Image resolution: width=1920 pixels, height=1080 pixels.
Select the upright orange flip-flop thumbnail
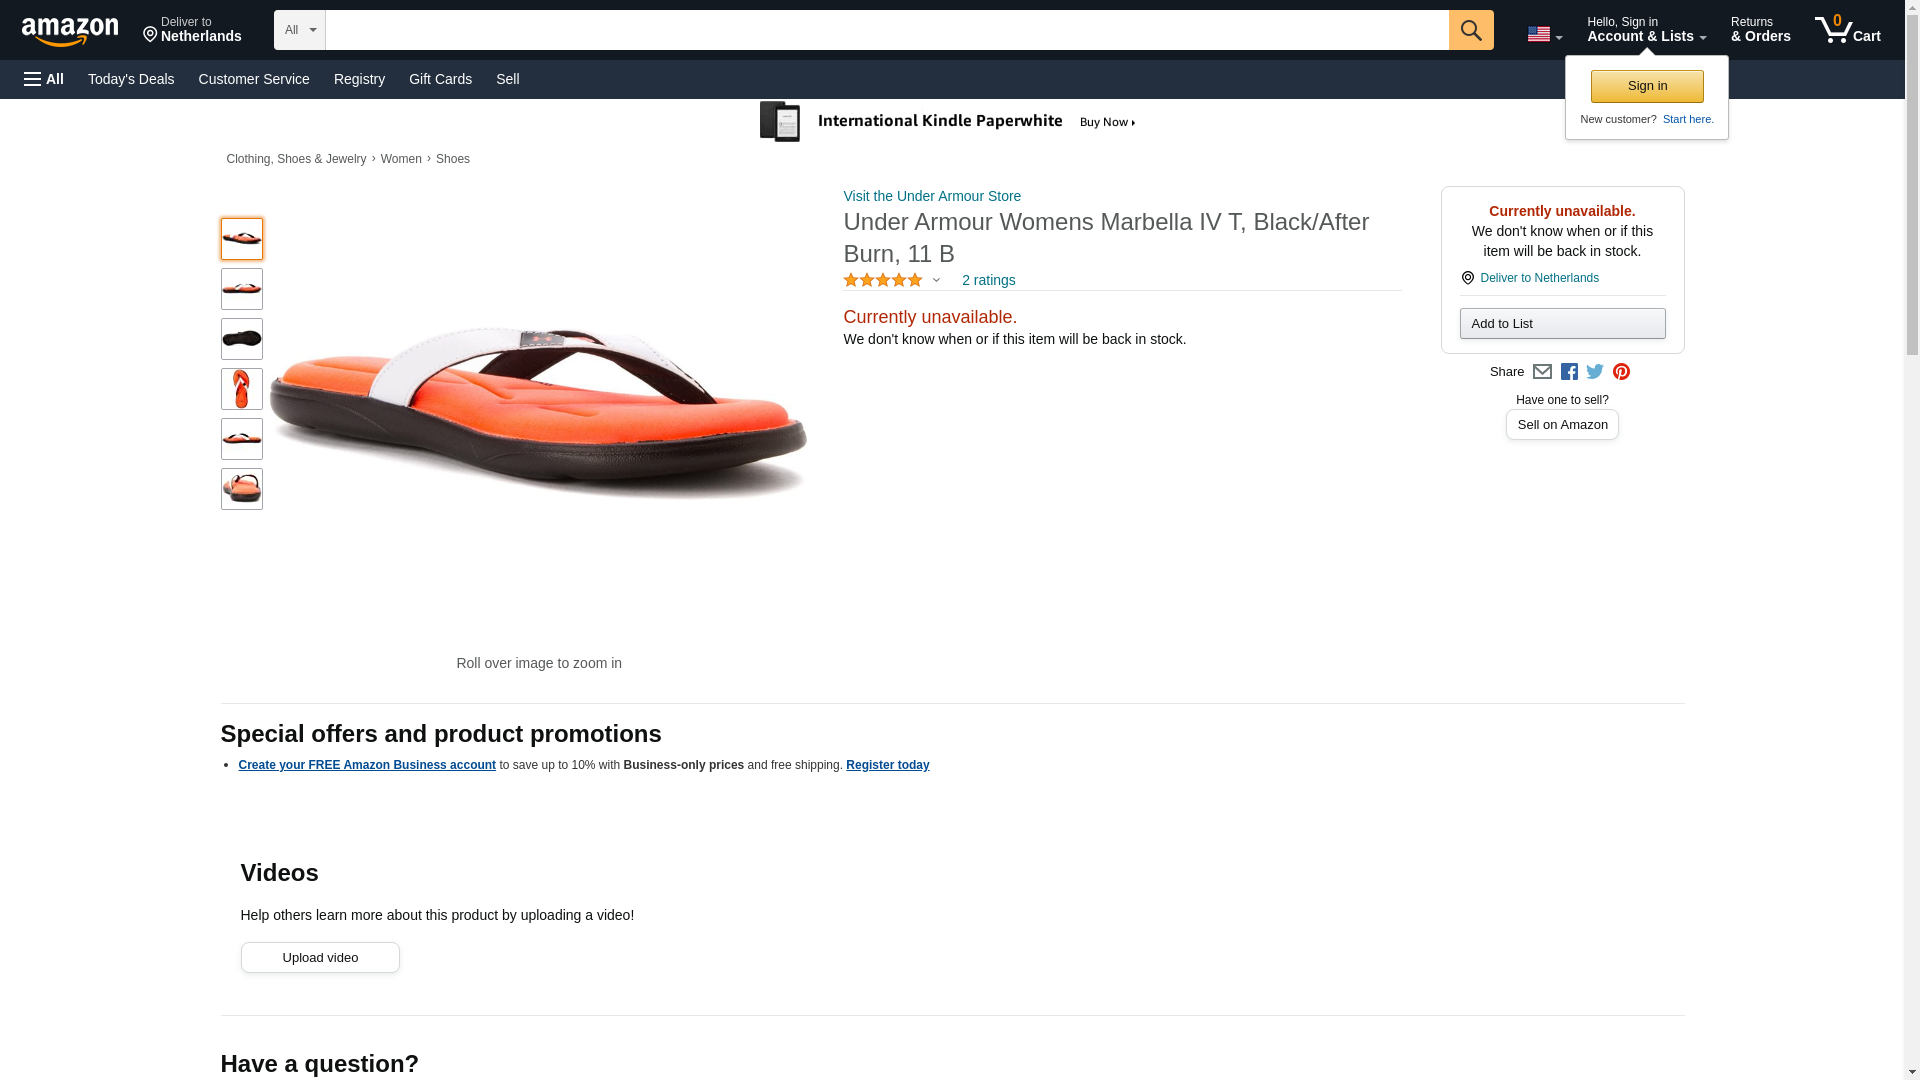[241, 389]
